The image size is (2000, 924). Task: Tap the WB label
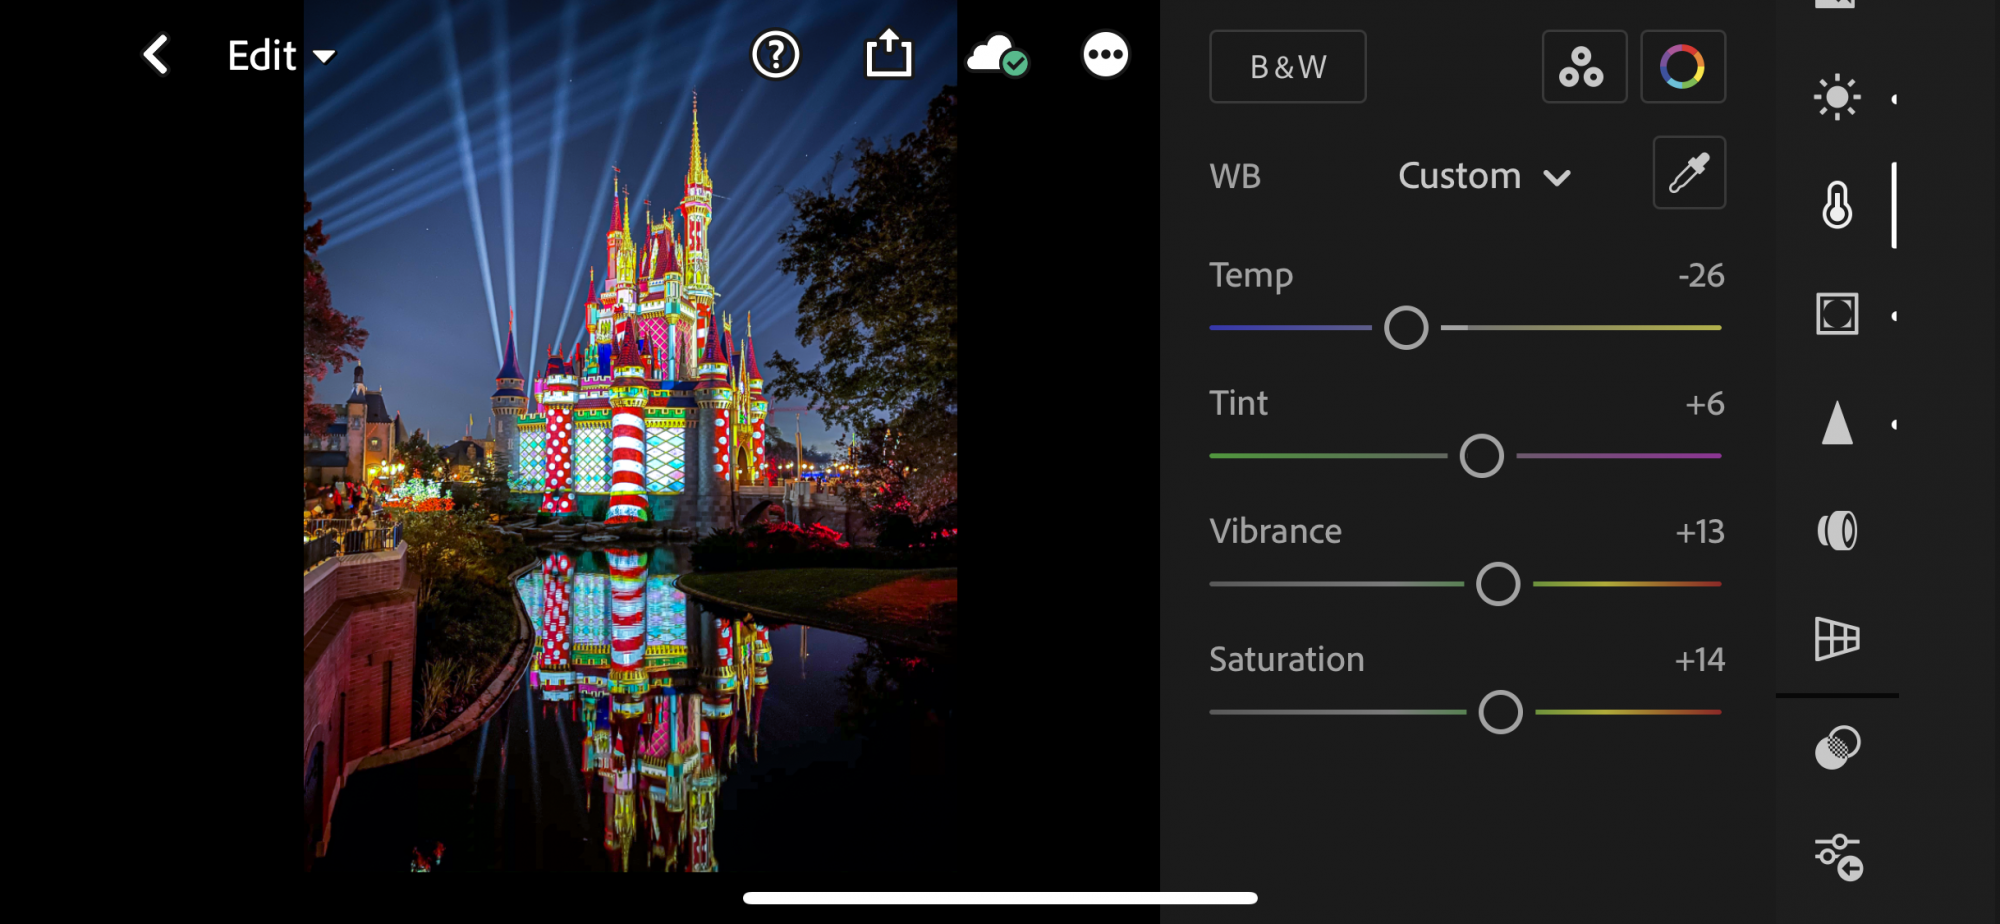pyautogui.click(x=1235, y=176)
